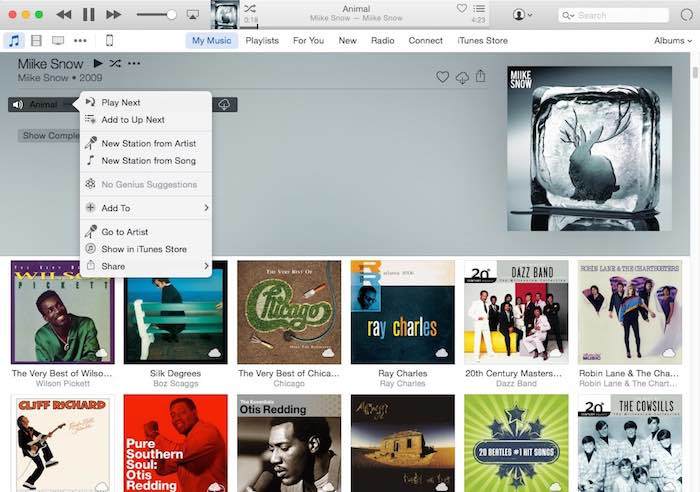The height and width of the screenshot is (492, 700).
Task: Select New Station from Artist
Action: 146,143
